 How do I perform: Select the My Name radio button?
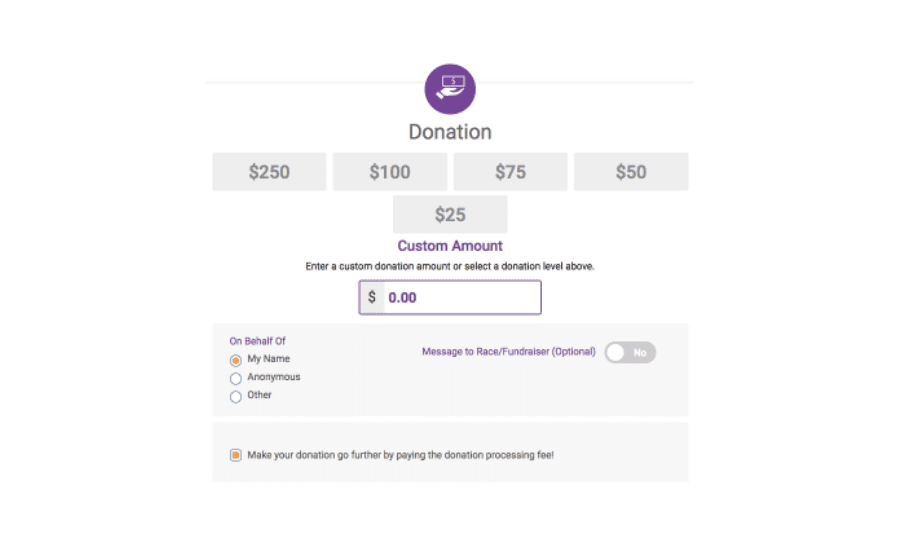pos(235,361)
